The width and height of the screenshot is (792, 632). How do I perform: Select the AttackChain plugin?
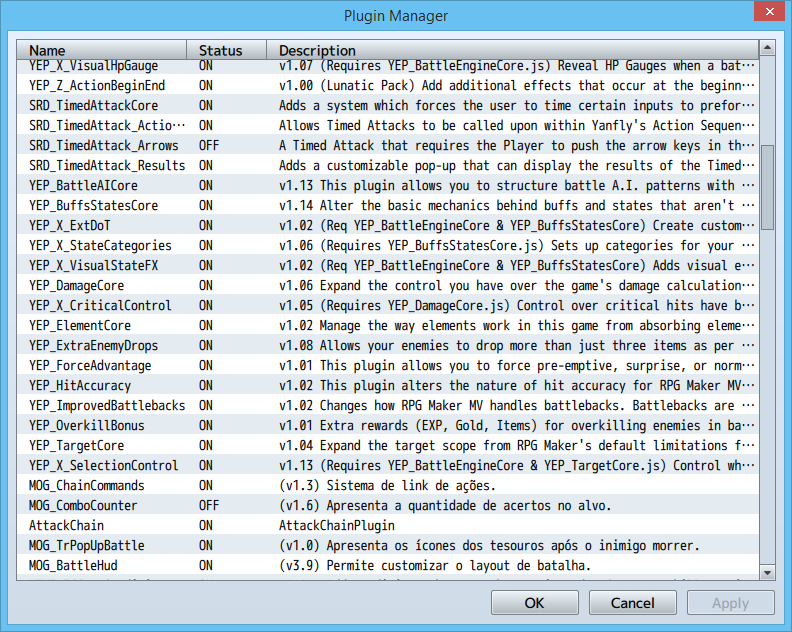[x=387, y=525]
